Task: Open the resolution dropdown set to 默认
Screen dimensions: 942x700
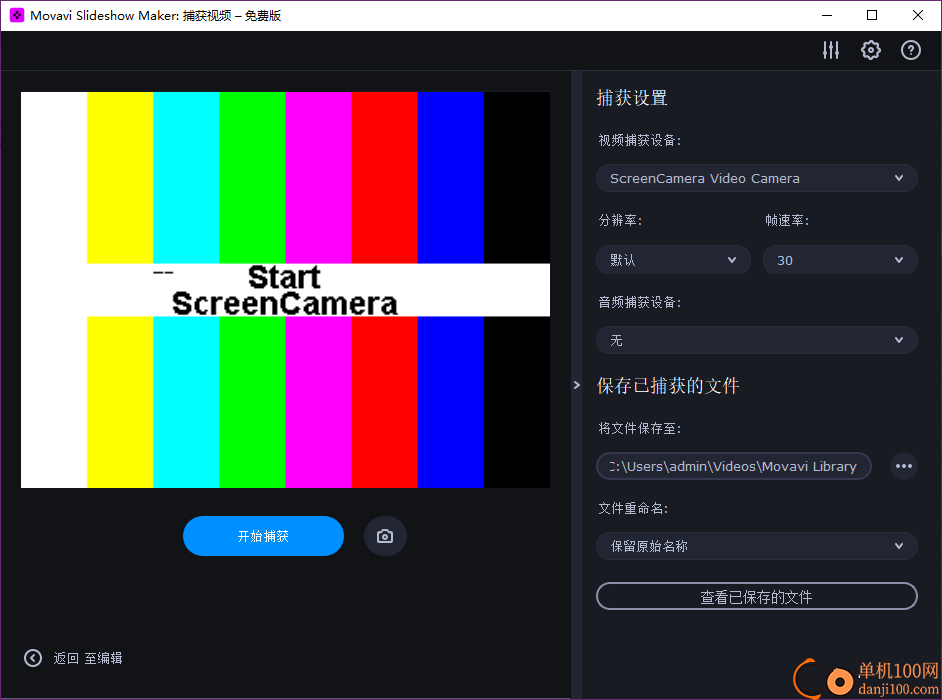Action: (673, 260)
